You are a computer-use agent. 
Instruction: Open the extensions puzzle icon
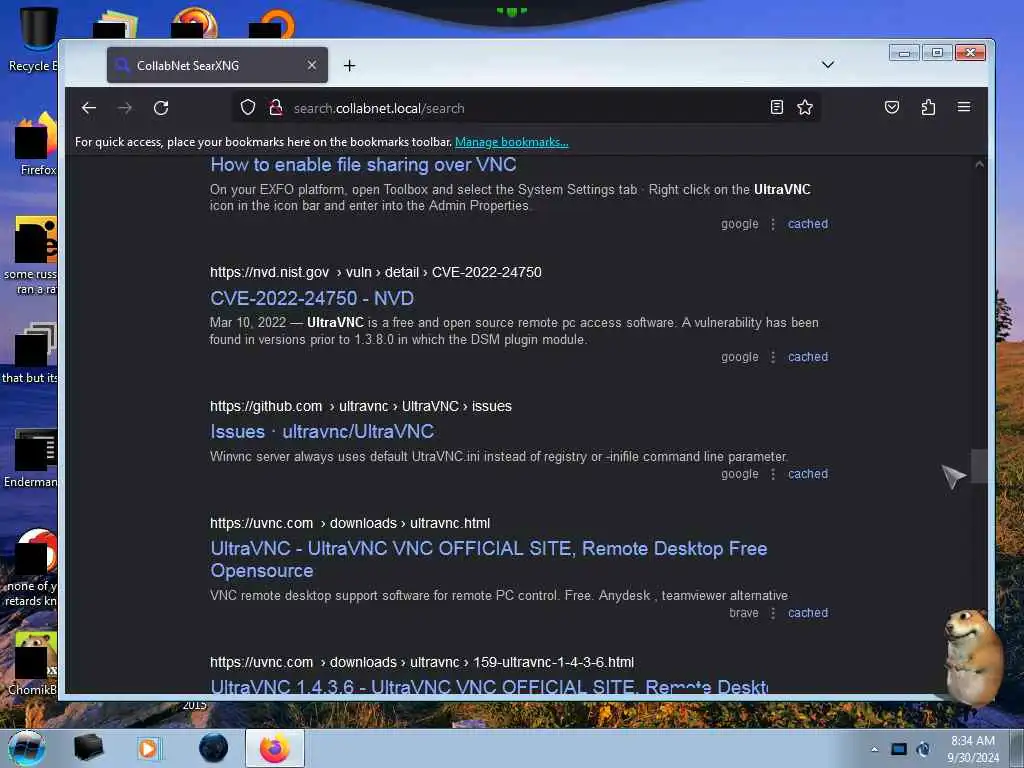928,107
